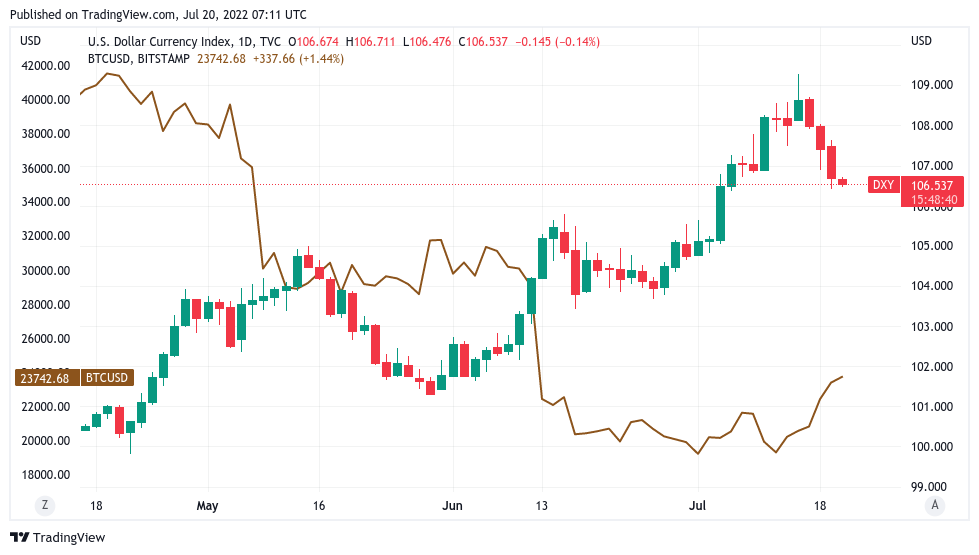Click the red DXY price line label
The width and height of the screenshot is (979, 555).
point(883,185)
